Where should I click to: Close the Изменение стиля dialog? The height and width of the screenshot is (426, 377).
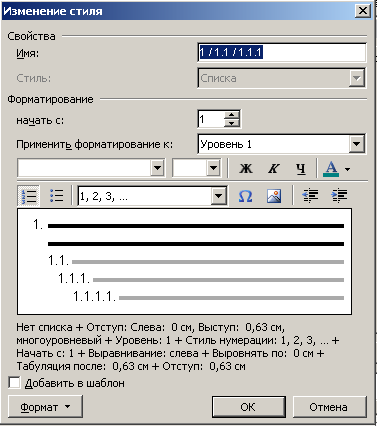point(362,11)
